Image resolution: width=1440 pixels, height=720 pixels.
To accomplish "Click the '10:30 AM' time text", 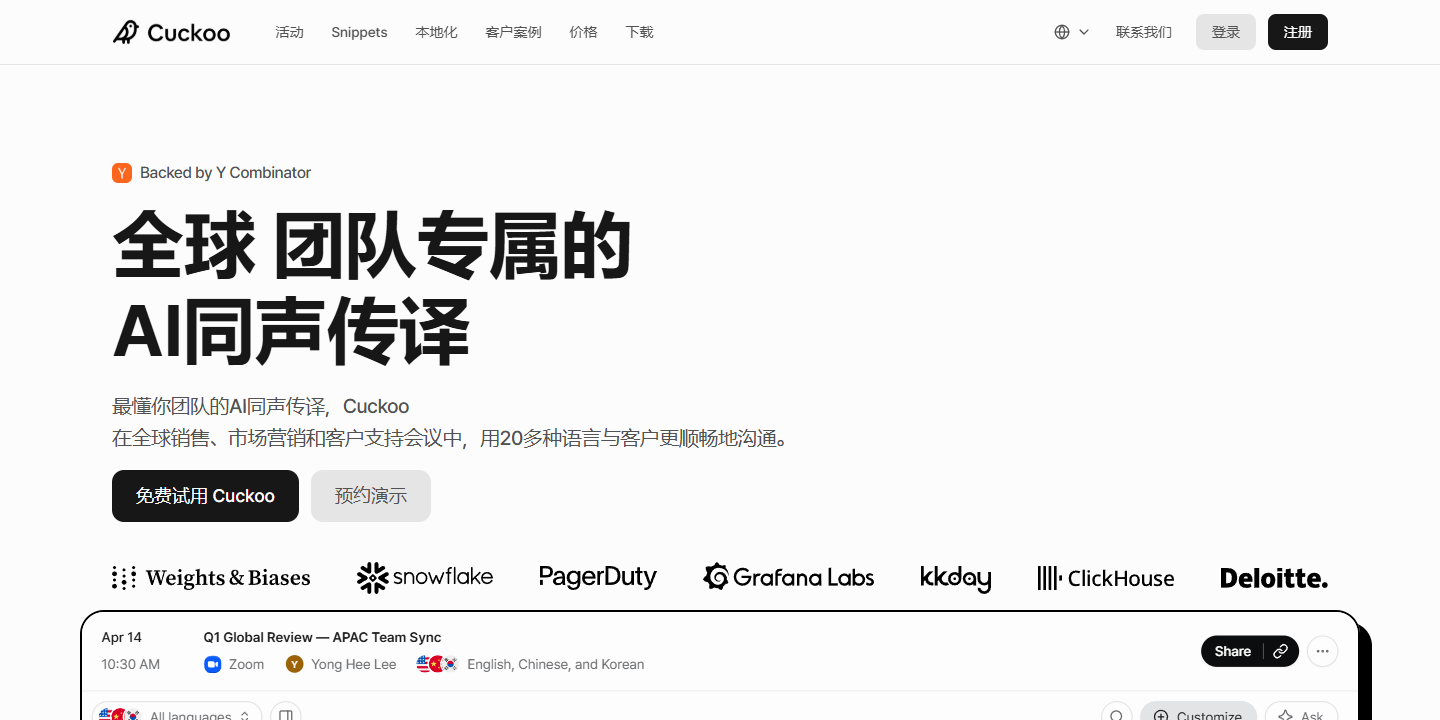I will 131,664.
